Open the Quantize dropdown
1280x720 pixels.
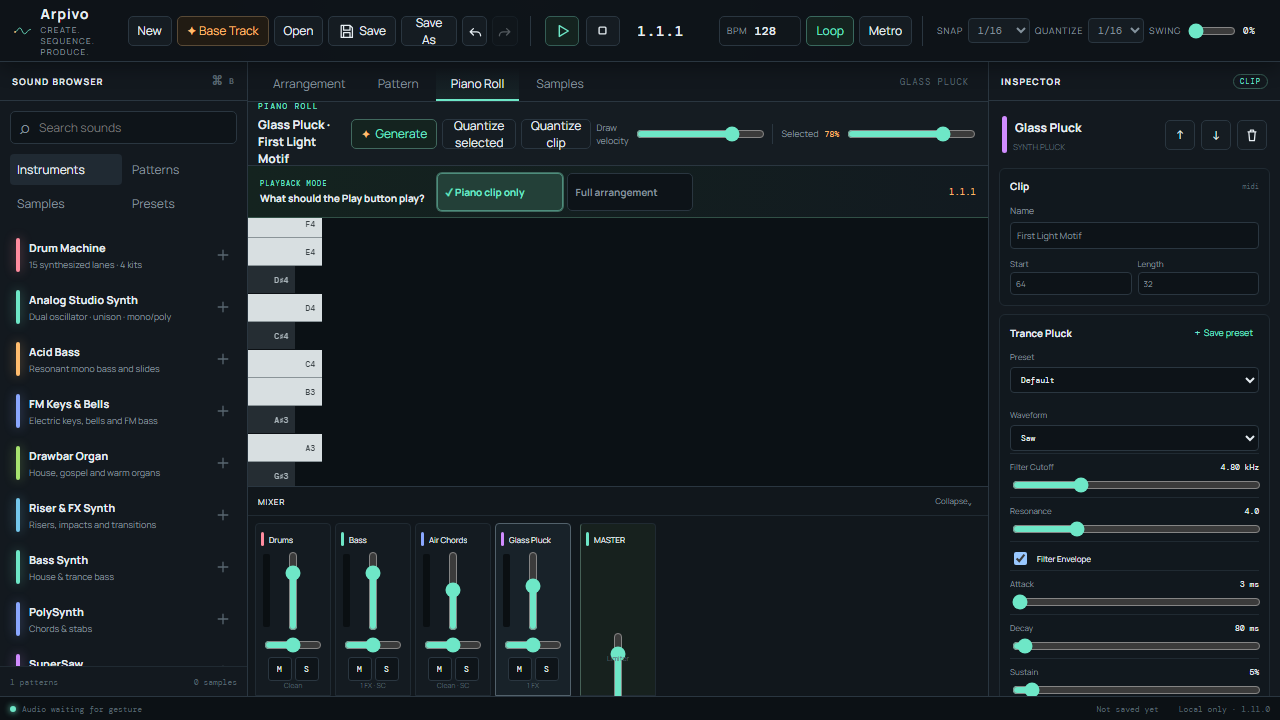click(x=1116, y=31)
